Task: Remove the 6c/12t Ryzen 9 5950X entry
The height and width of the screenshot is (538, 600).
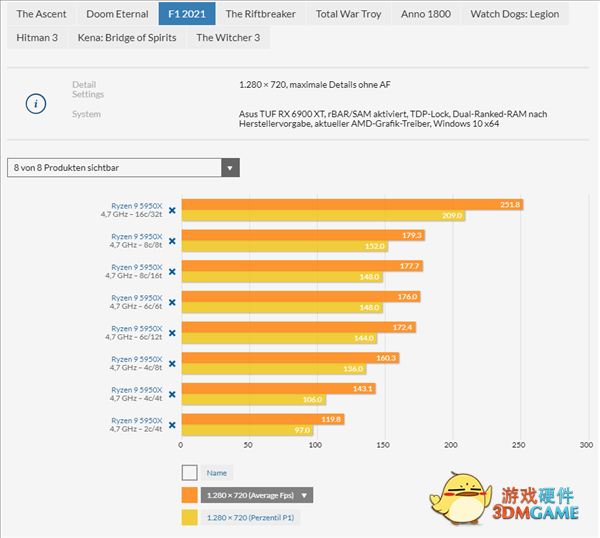Action: pos(172,333)
